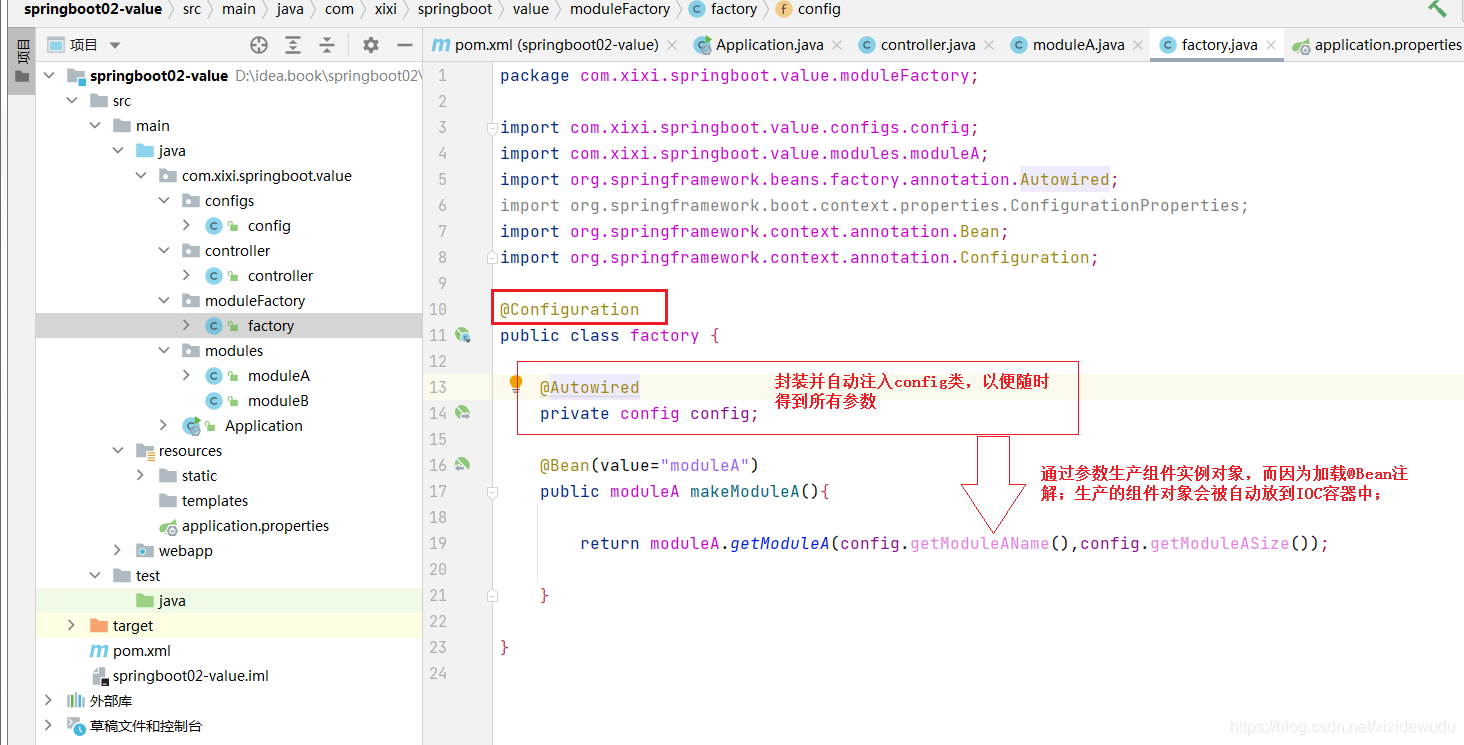
Task: Close the moduleA.java editor tab
Action: tap(1138, 45)
